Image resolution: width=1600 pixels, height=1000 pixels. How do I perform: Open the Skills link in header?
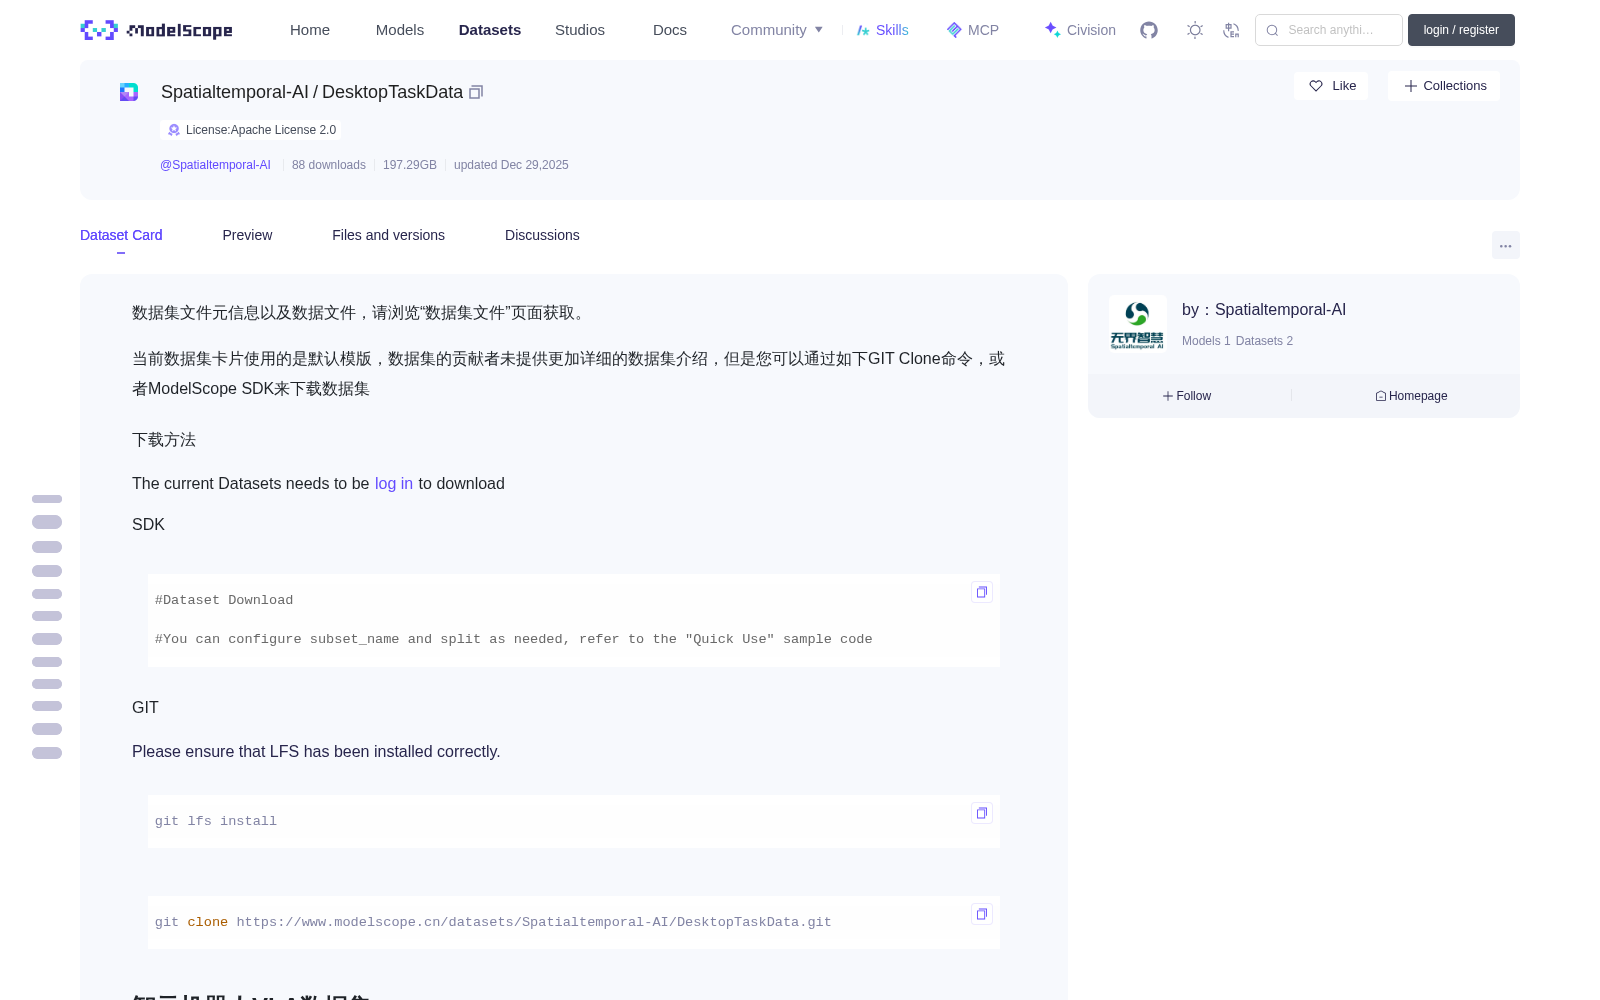tap(882, 30)
